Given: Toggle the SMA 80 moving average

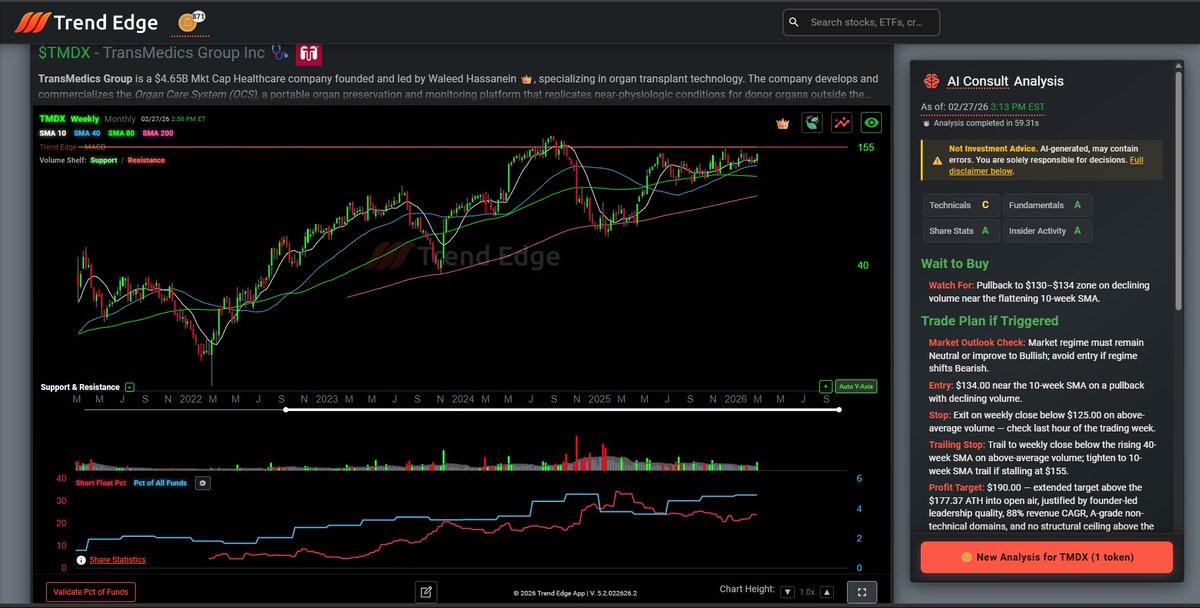Looking at the screenshot, I should 121,133.
